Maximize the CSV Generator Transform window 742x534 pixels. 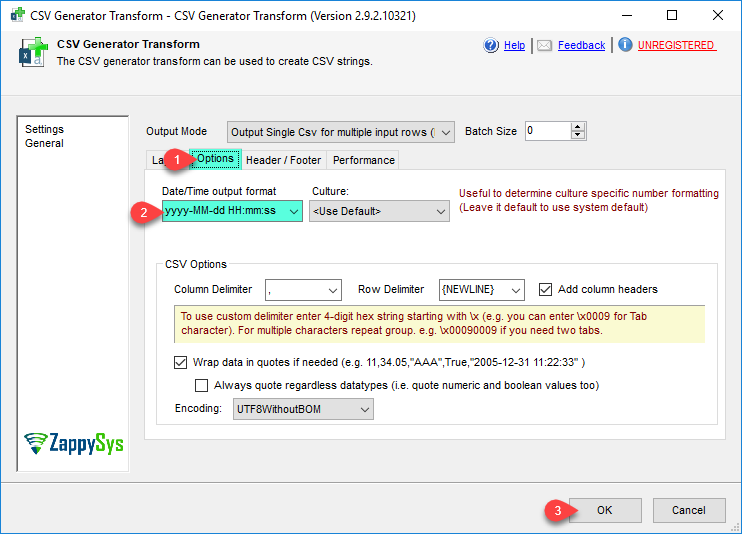(x=672, y=15)
